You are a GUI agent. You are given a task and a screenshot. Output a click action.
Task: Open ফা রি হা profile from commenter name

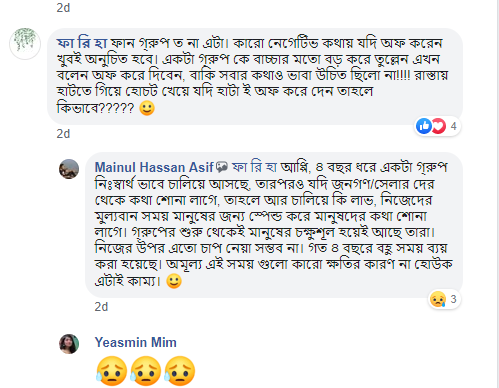[82, 43]
